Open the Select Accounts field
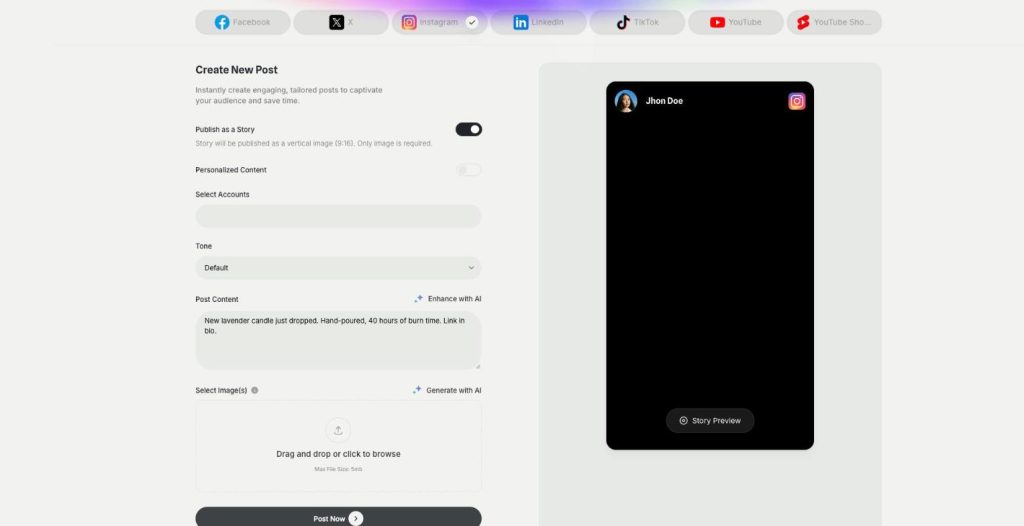Image resolution: width=1024 pixels, height=526 pixels. [x=338, y=216]
